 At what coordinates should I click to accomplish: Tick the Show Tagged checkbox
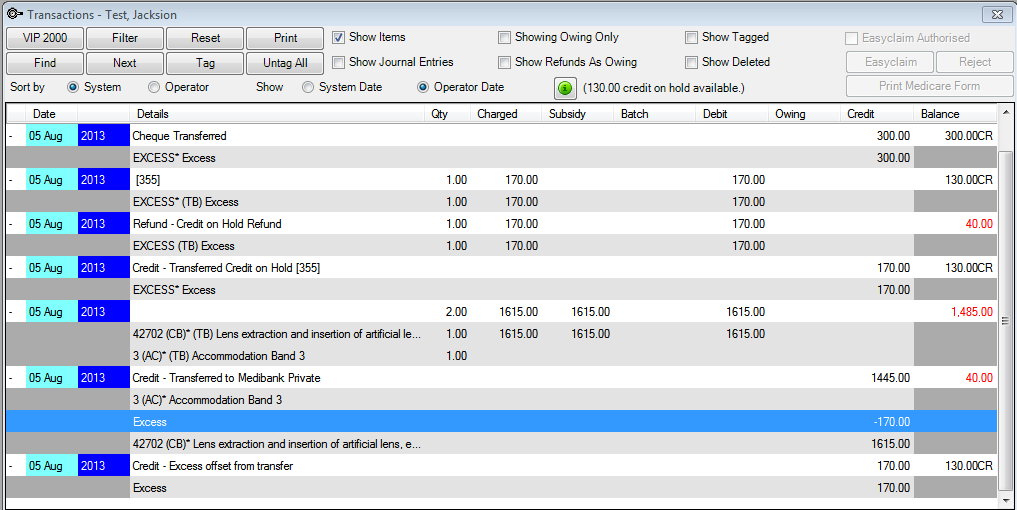click(x=691, y=38)
